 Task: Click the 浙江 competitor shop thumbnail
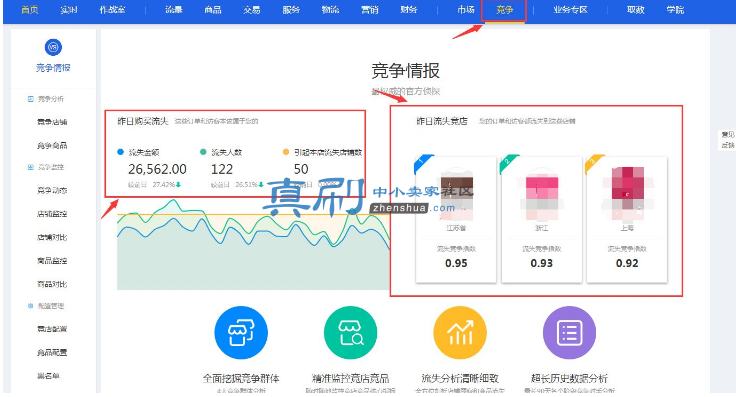(542, 195)
